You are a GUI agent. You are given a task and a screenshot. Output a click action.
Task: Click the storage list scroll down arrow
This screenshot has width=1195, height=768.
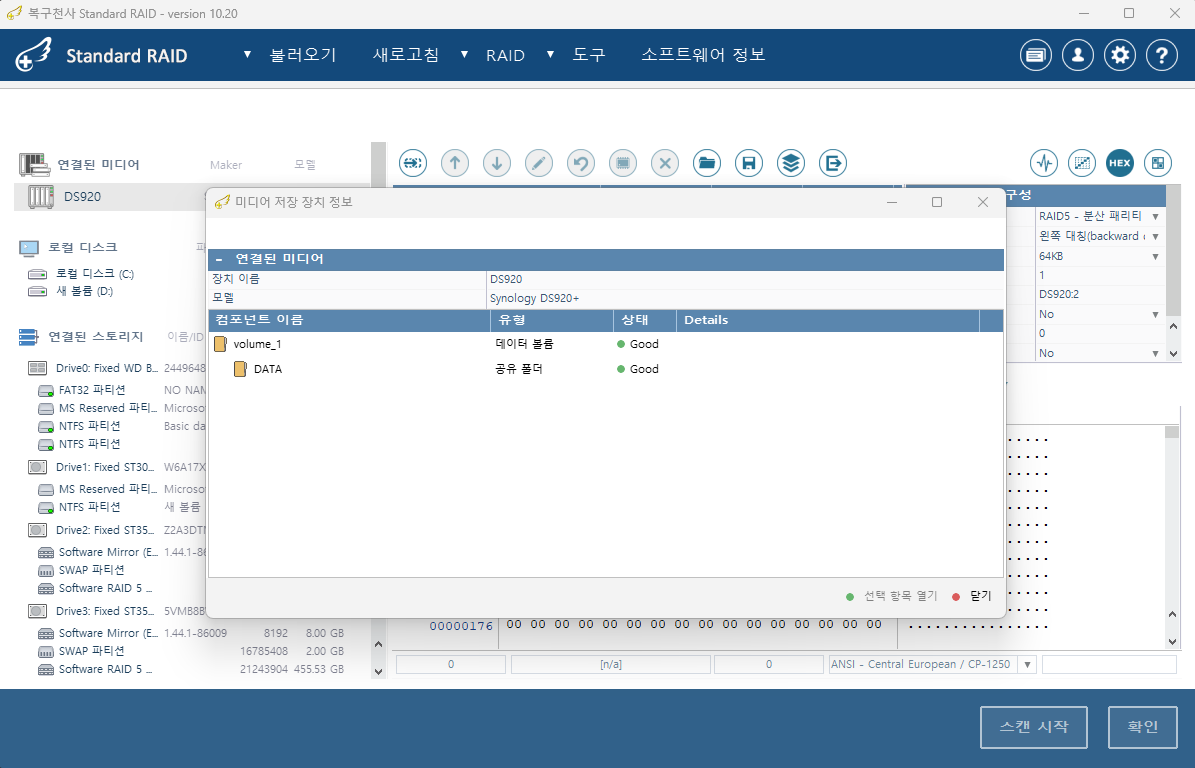pyautogui.click(x=379, y=671)
